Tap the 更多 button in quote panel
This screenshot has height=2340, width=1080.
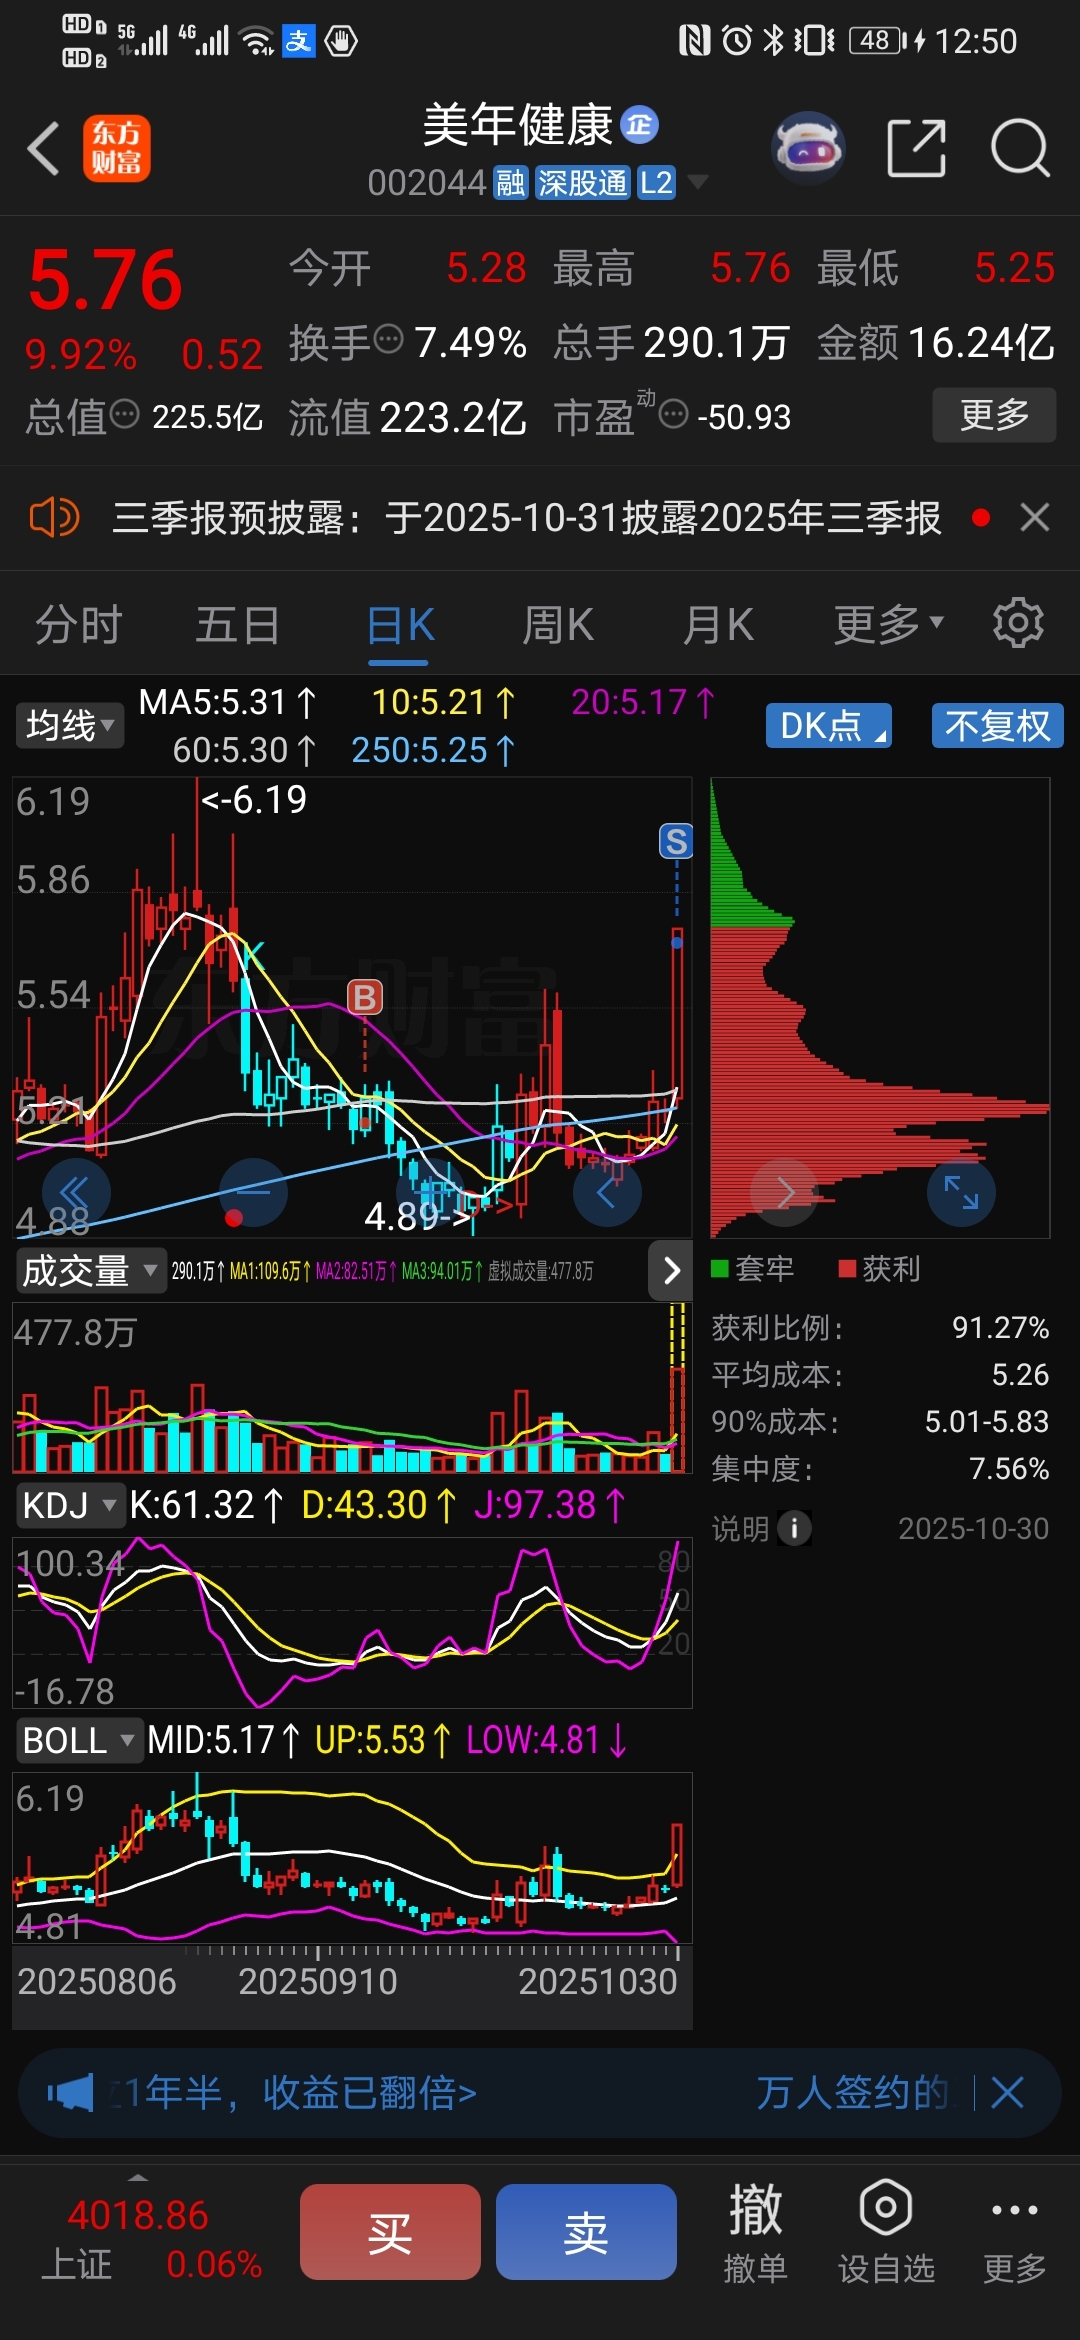(x=994, y=415)
